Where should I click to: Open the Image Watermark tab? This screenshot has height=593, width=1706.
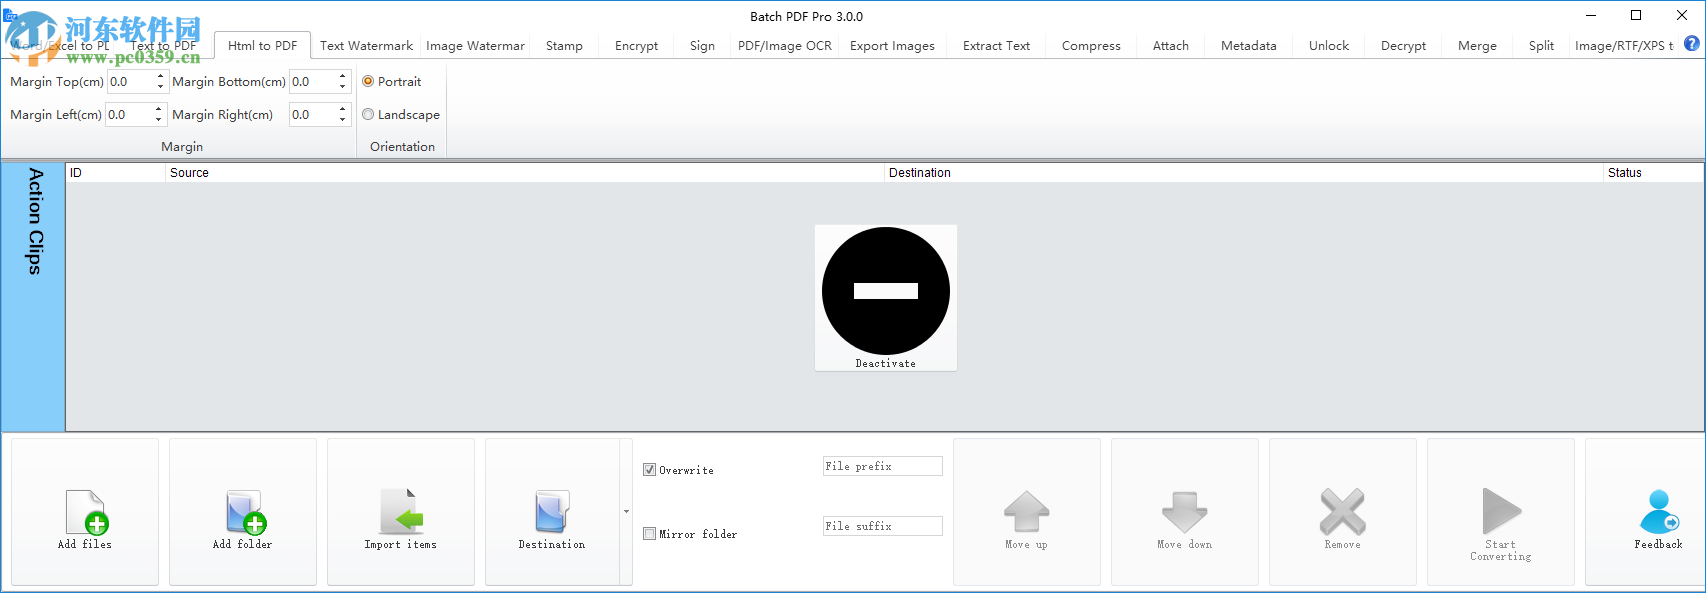pos(475,46)
